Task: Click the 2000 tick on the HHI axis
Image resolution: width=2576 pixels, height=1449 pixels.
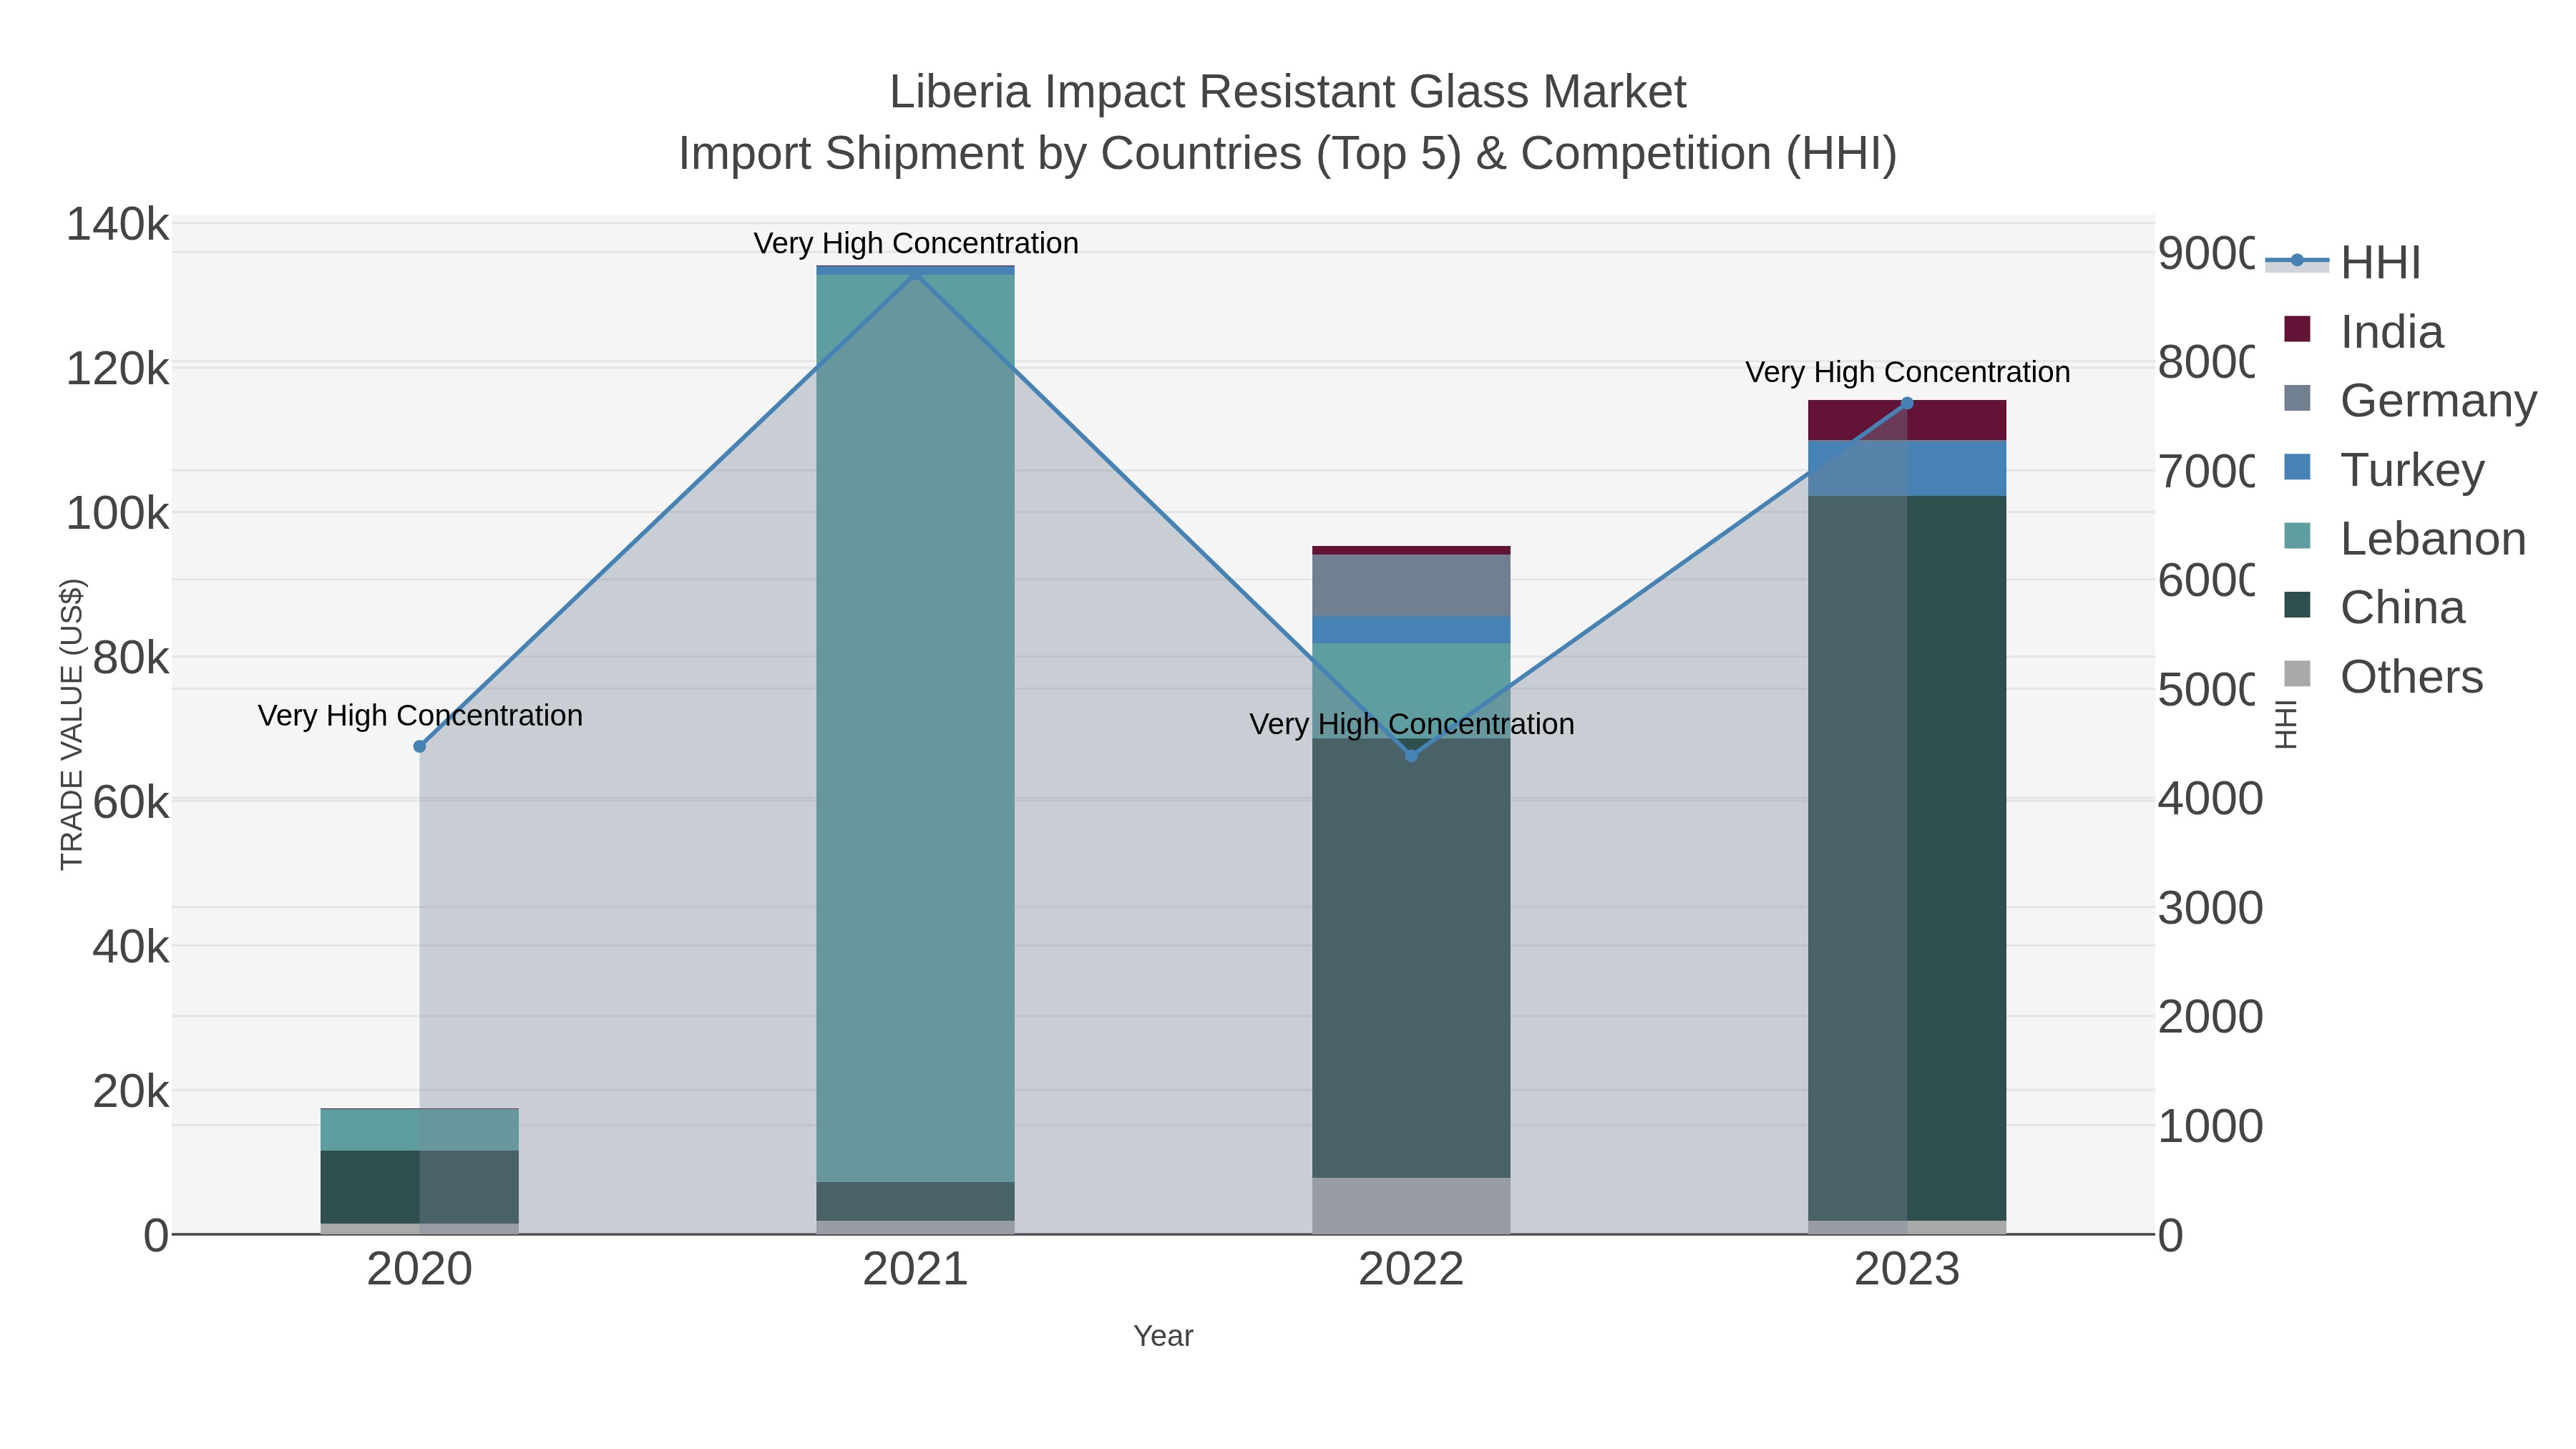Action: 2210,1016
